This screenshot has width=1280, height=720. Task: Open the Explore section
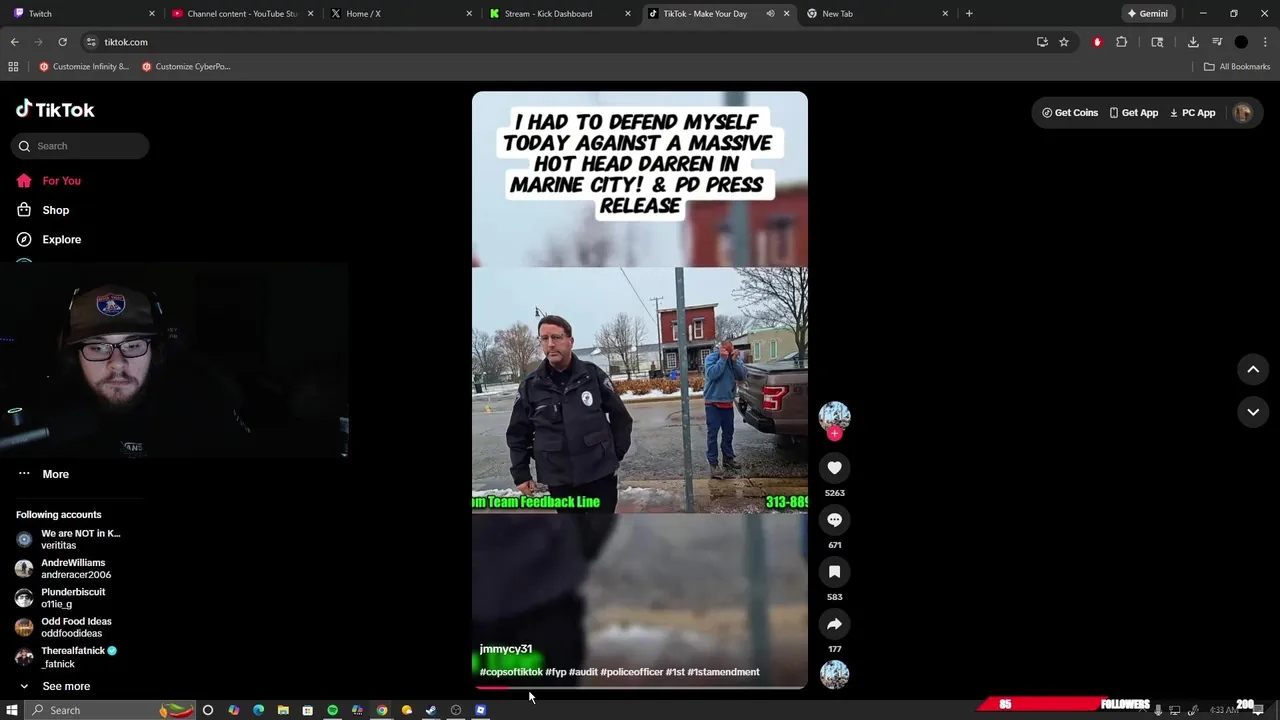click(49, 240)
